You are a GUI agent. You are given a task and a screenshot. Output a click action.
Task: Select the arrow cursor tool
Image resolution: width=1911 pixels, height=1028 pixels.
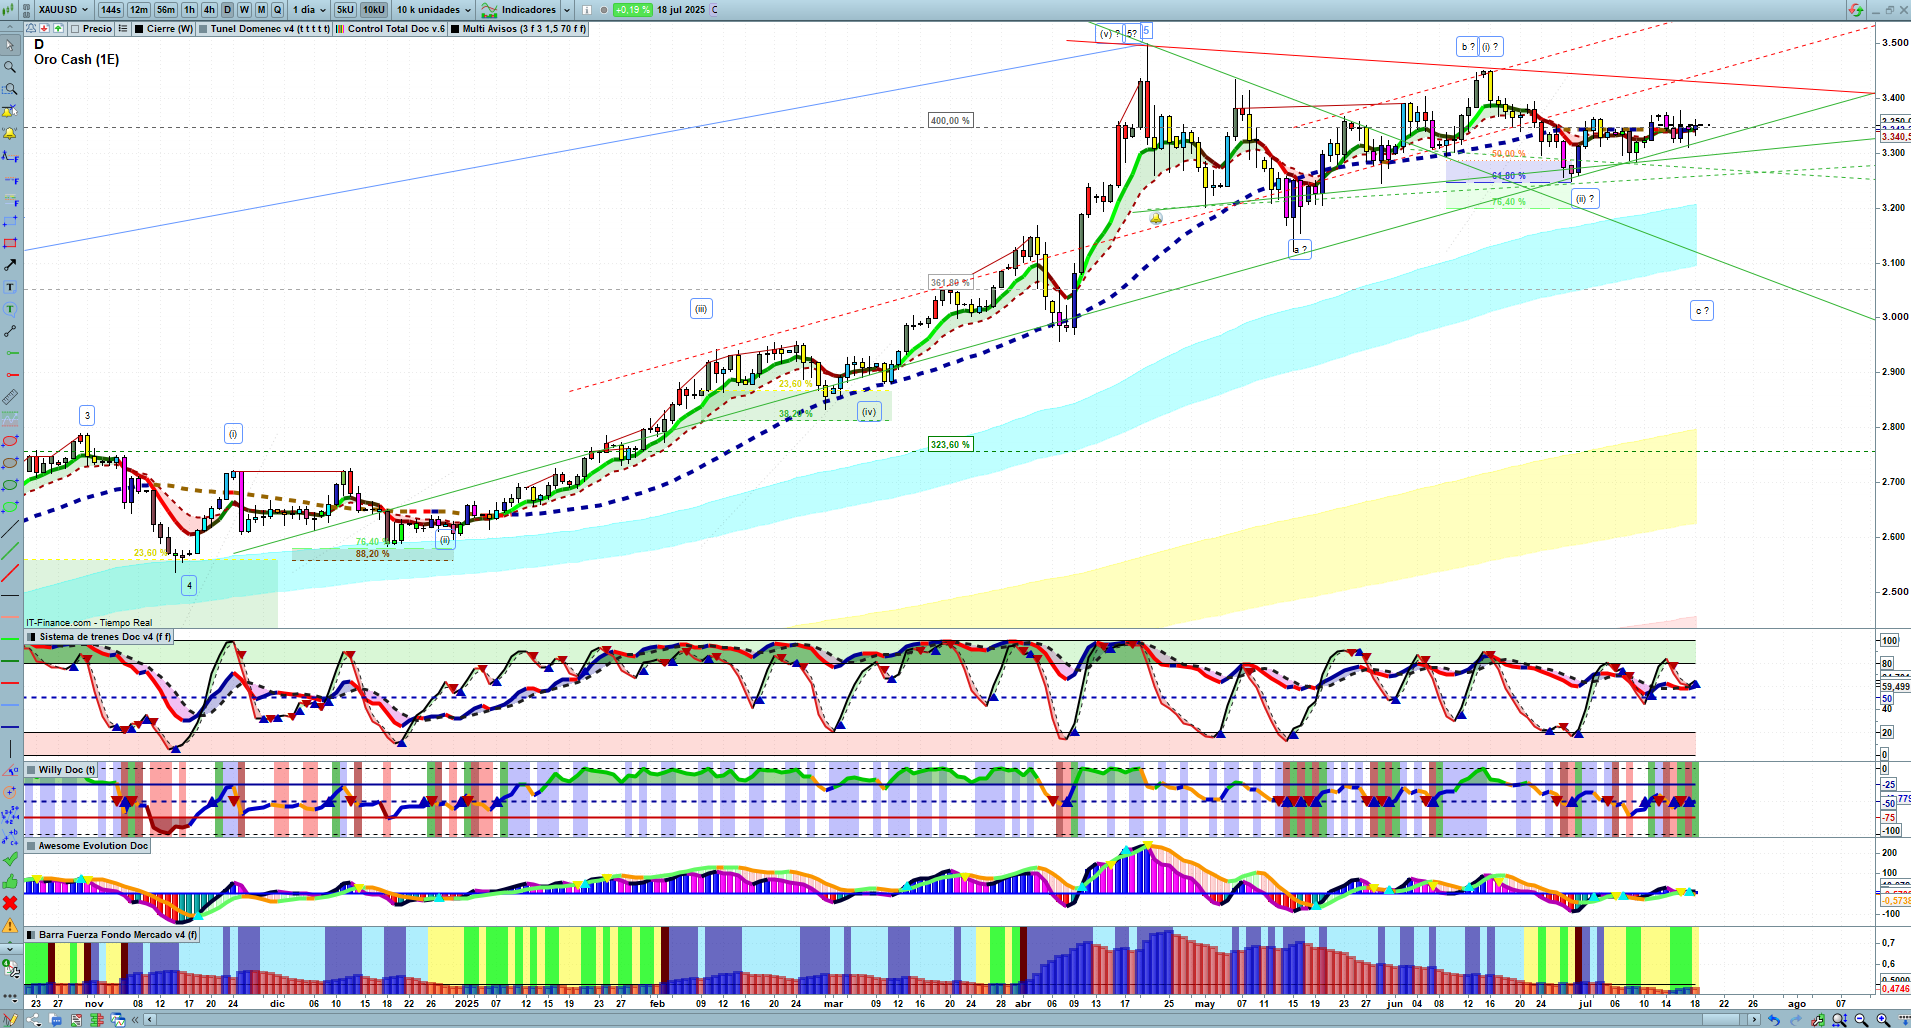click(x=10, y=45)
